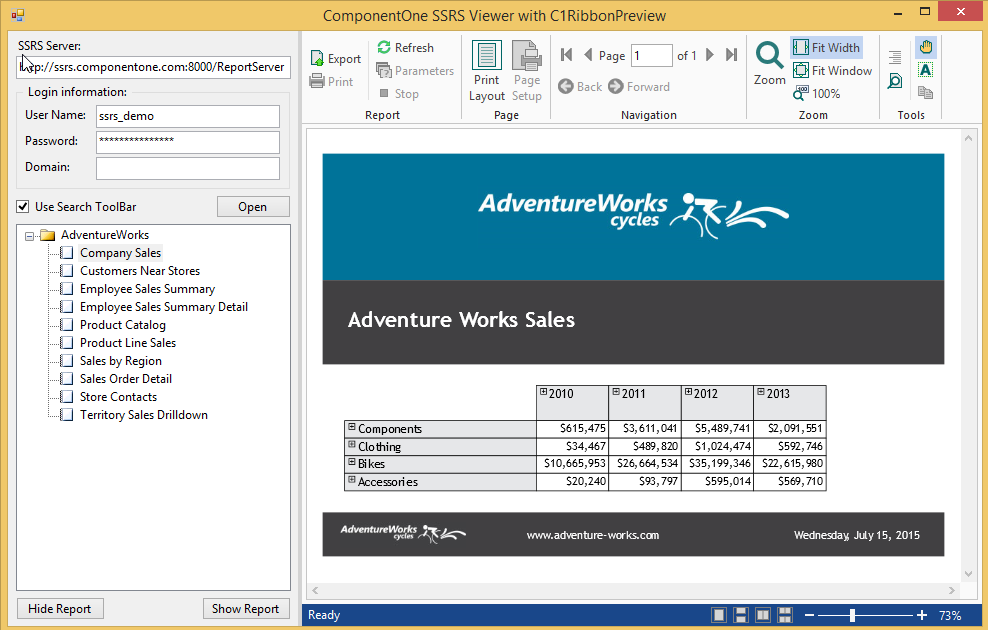The height and width of the screenshot is (630, 988).
Task: Select the Product Catalog report
Action: 123,325
